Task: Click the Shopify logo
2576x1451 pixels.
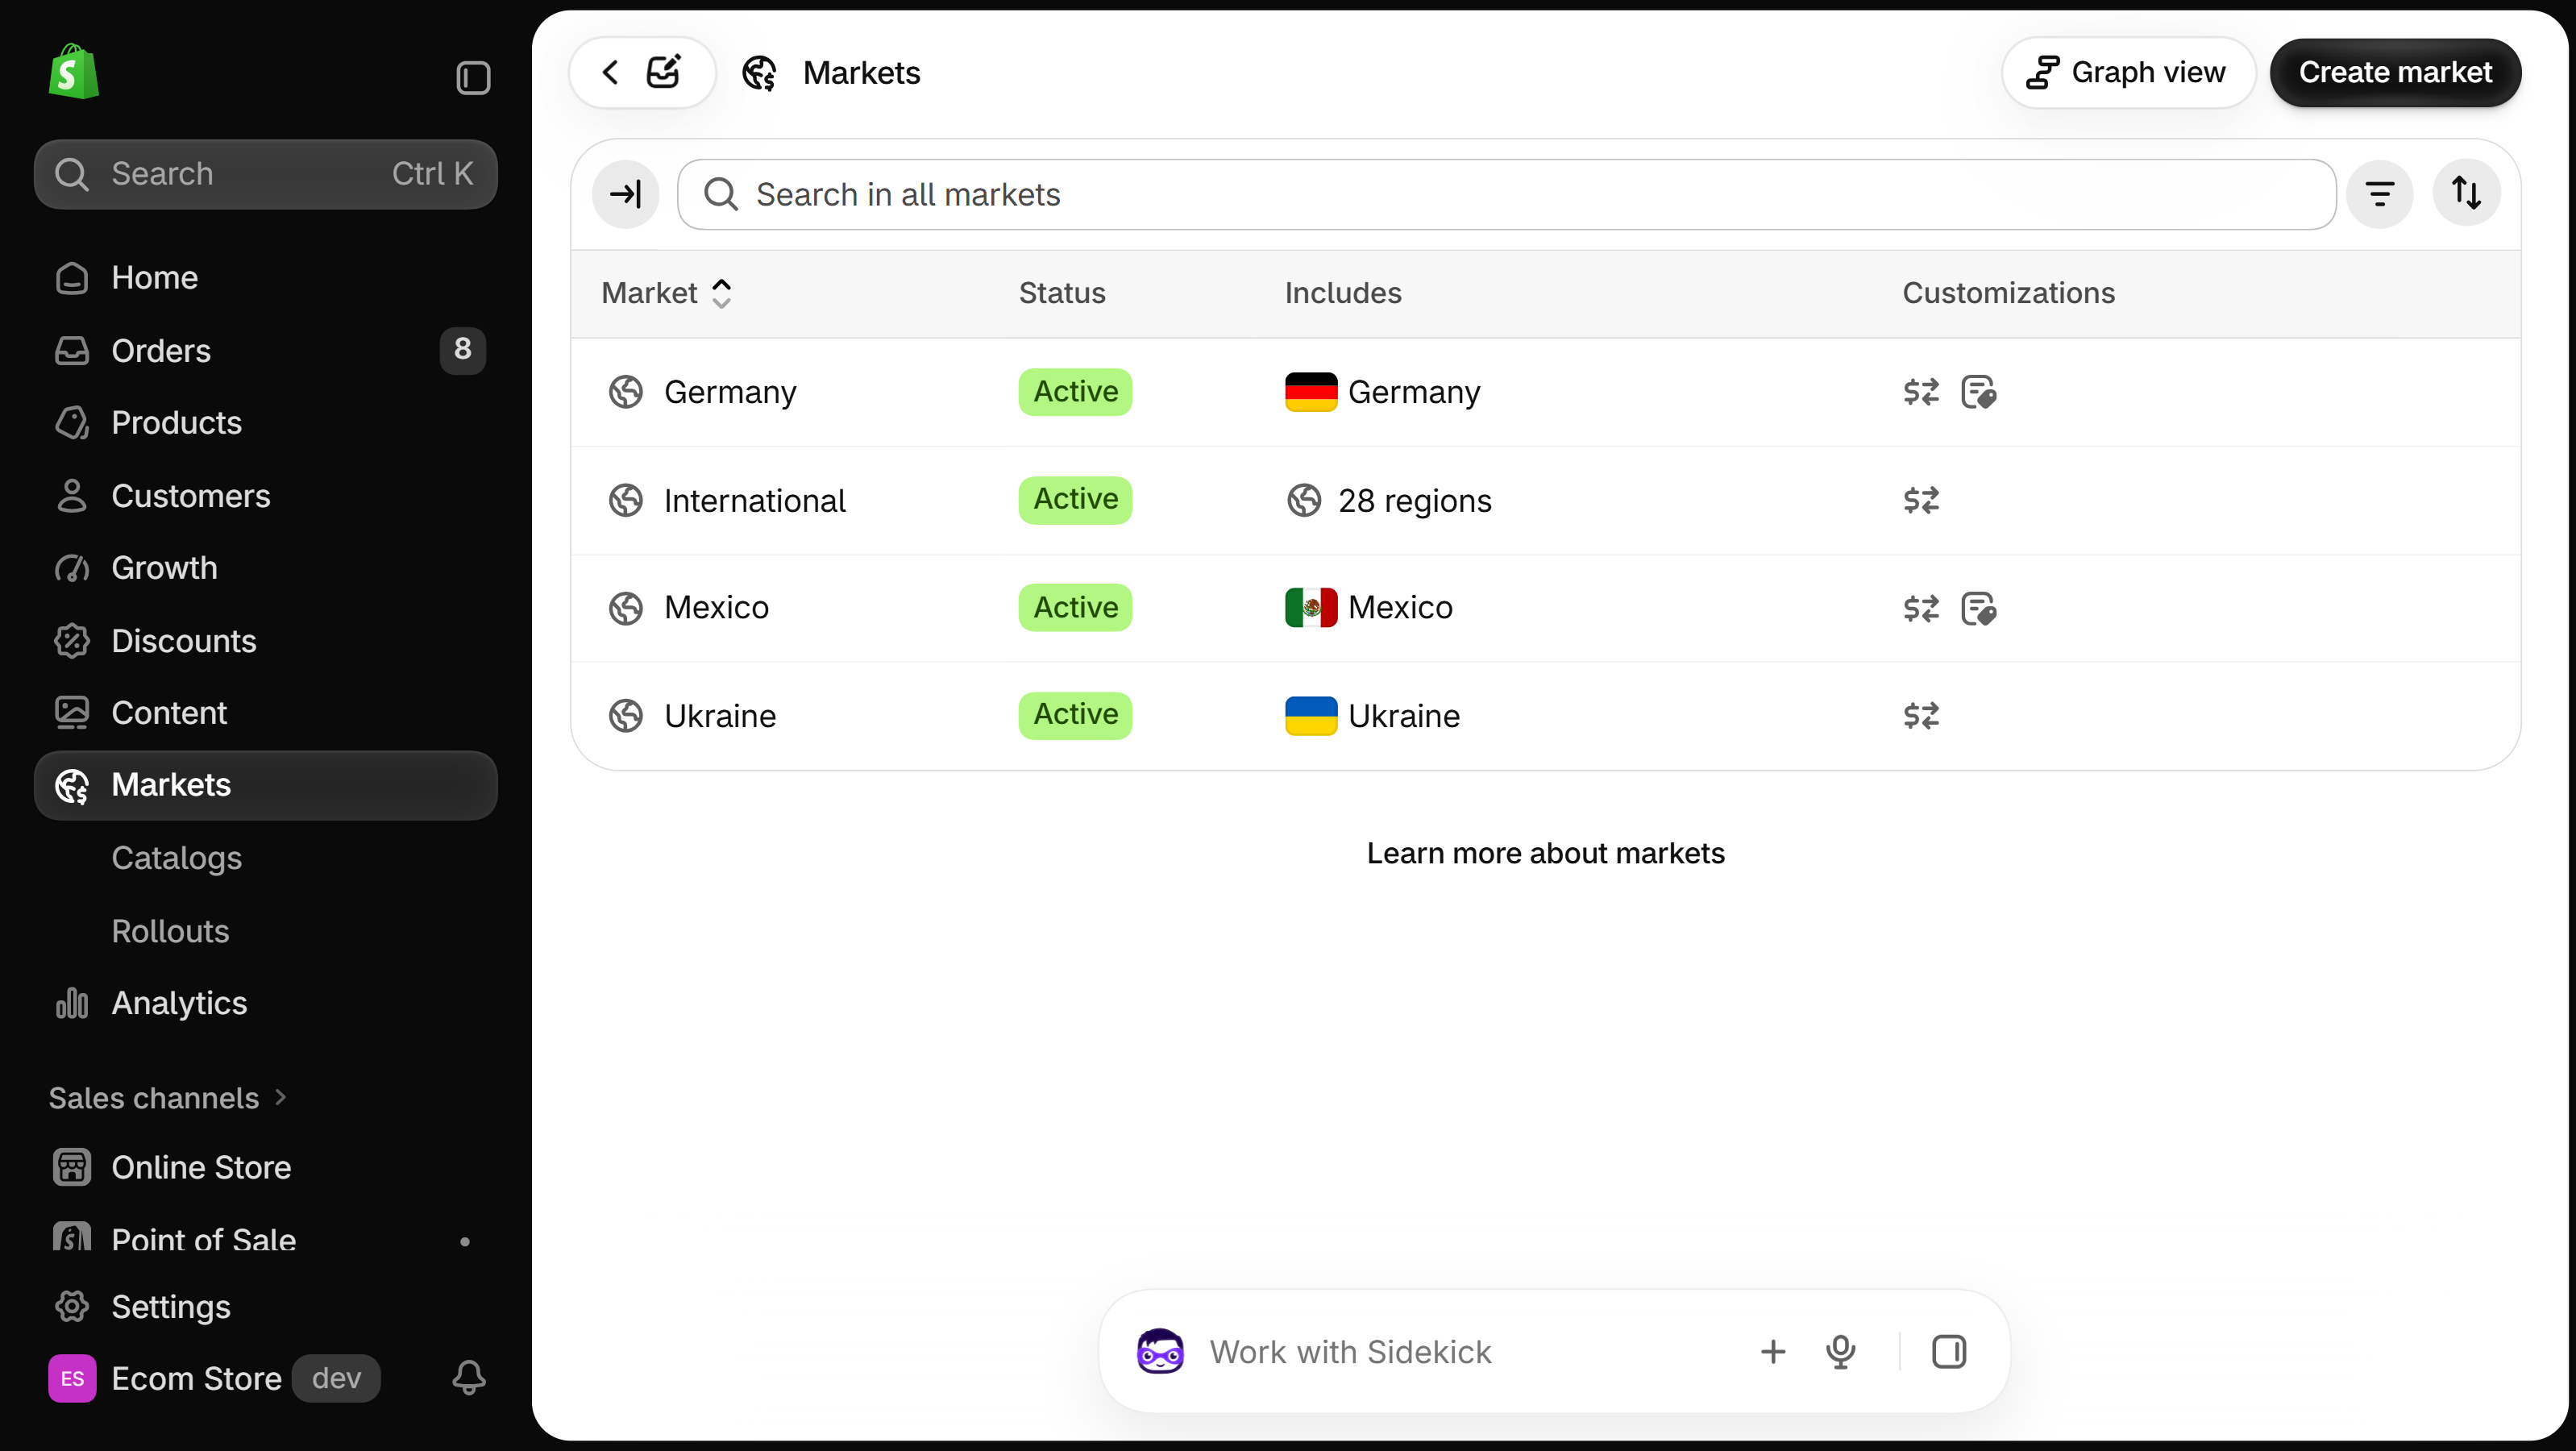Action: pos(74,72)
